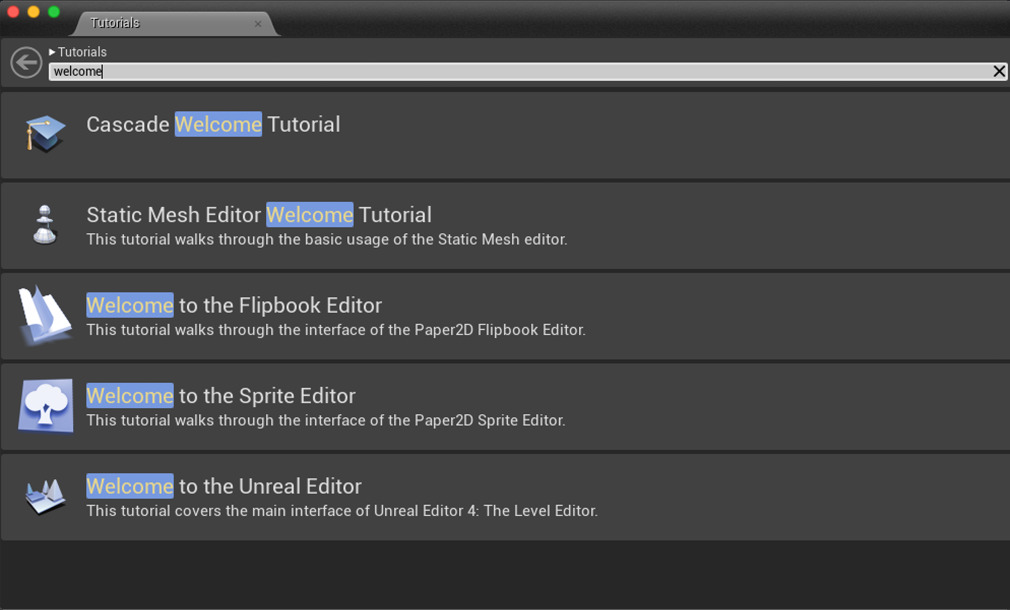Screen dimensions: 1010x610
Task: Click the Sprite Editor tree icon
Action: (x=43, y=403)
